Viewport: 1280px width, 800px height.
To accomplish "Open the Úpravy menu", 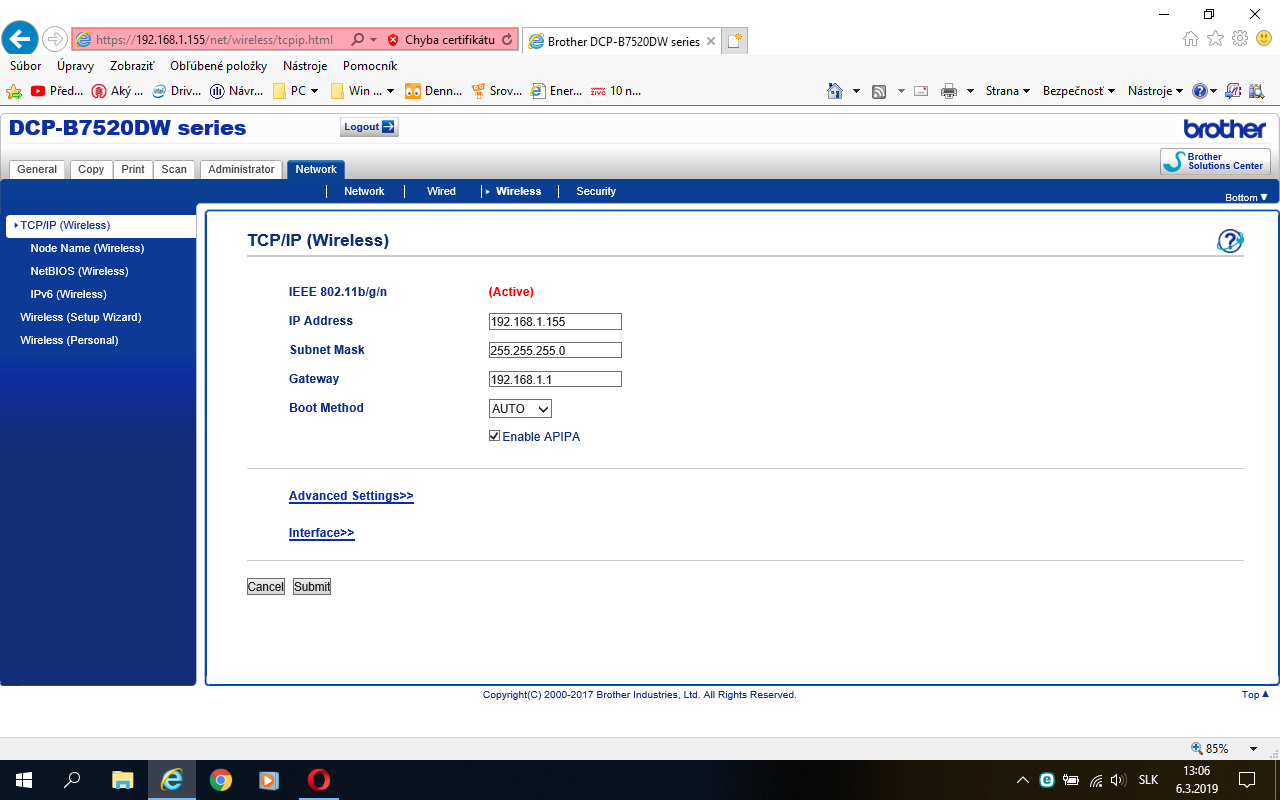I will [x=76, y=66].
